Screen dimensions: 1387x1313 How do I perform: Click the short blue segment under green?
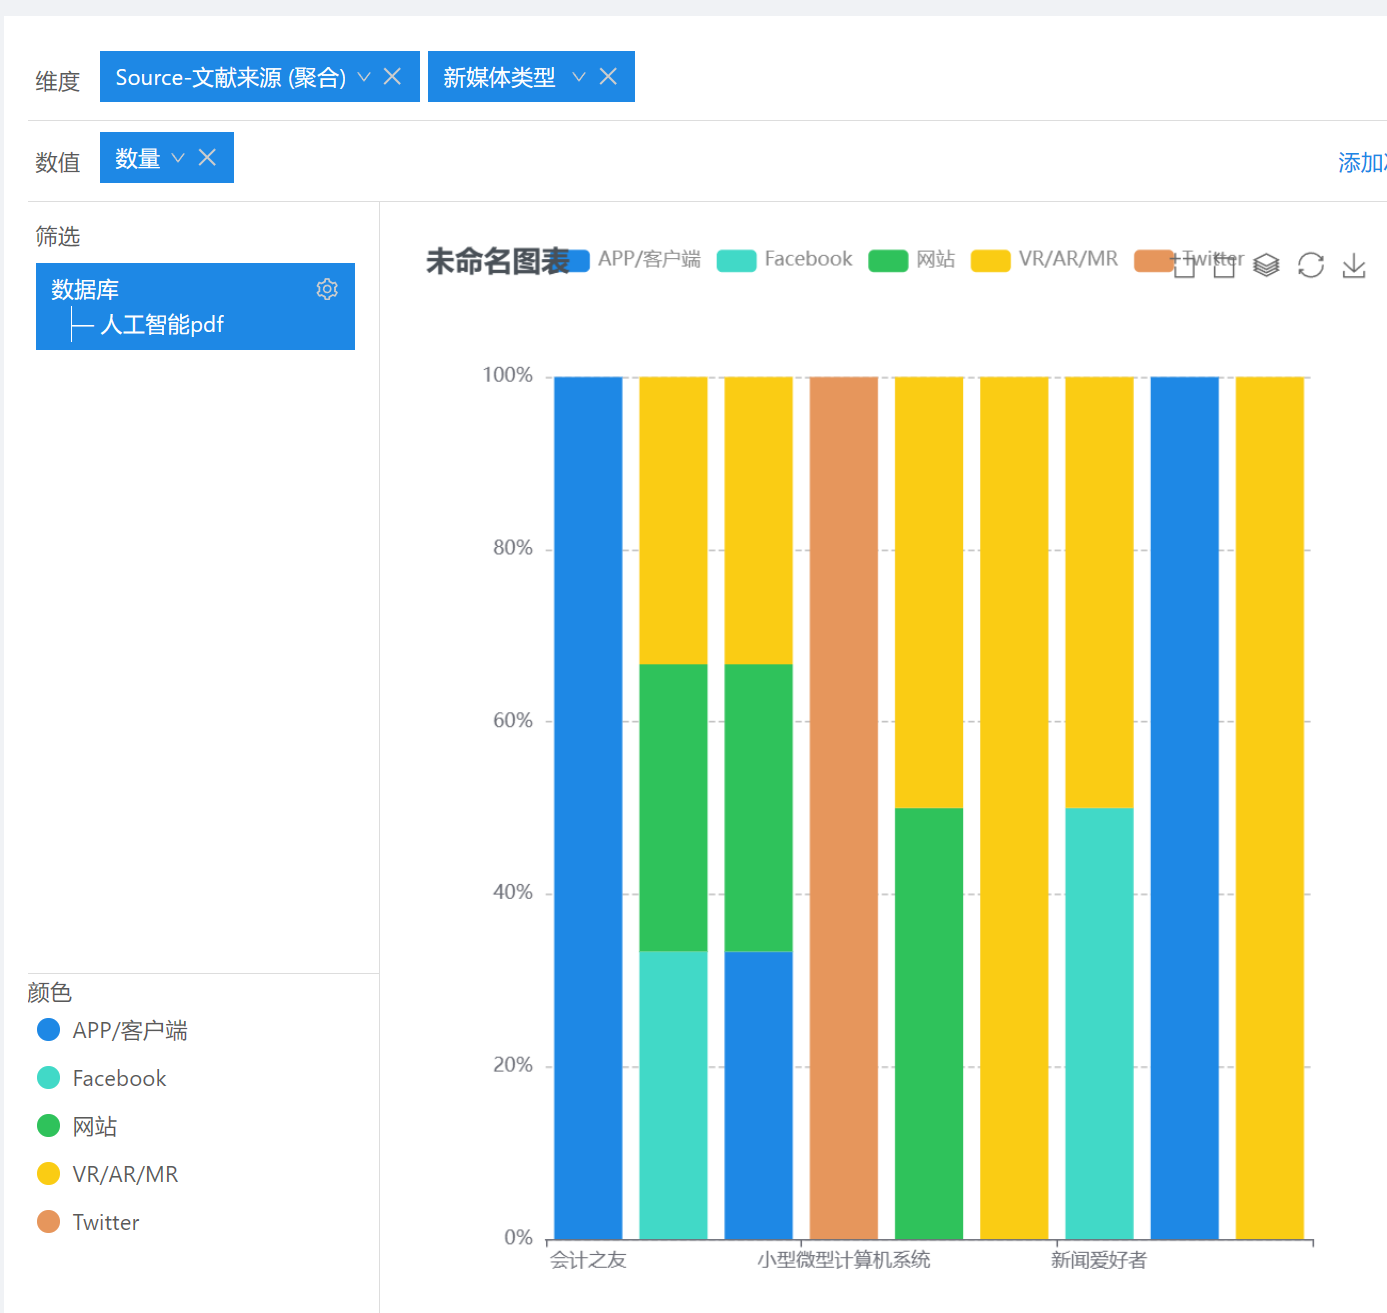(759, 1096)
